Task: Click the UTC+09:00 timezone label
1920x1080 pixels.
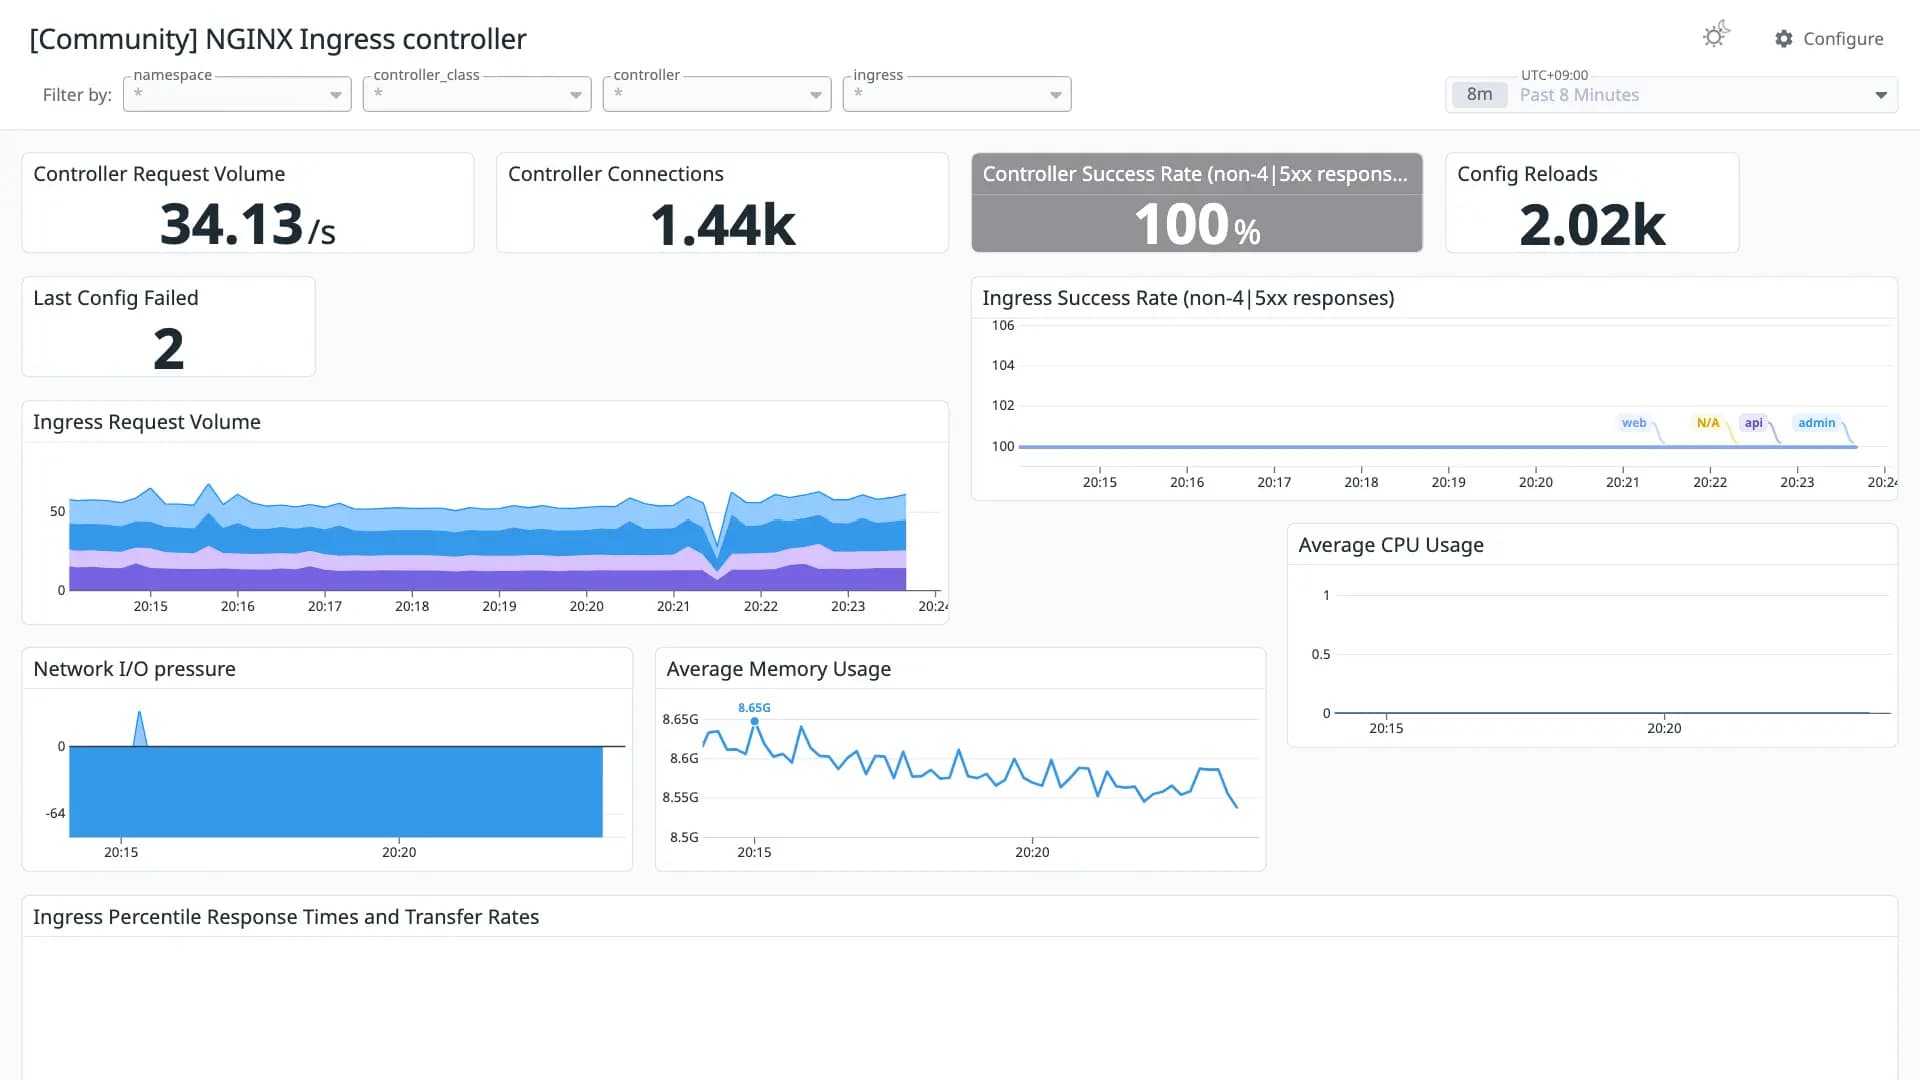Action: pos(1554,75)
